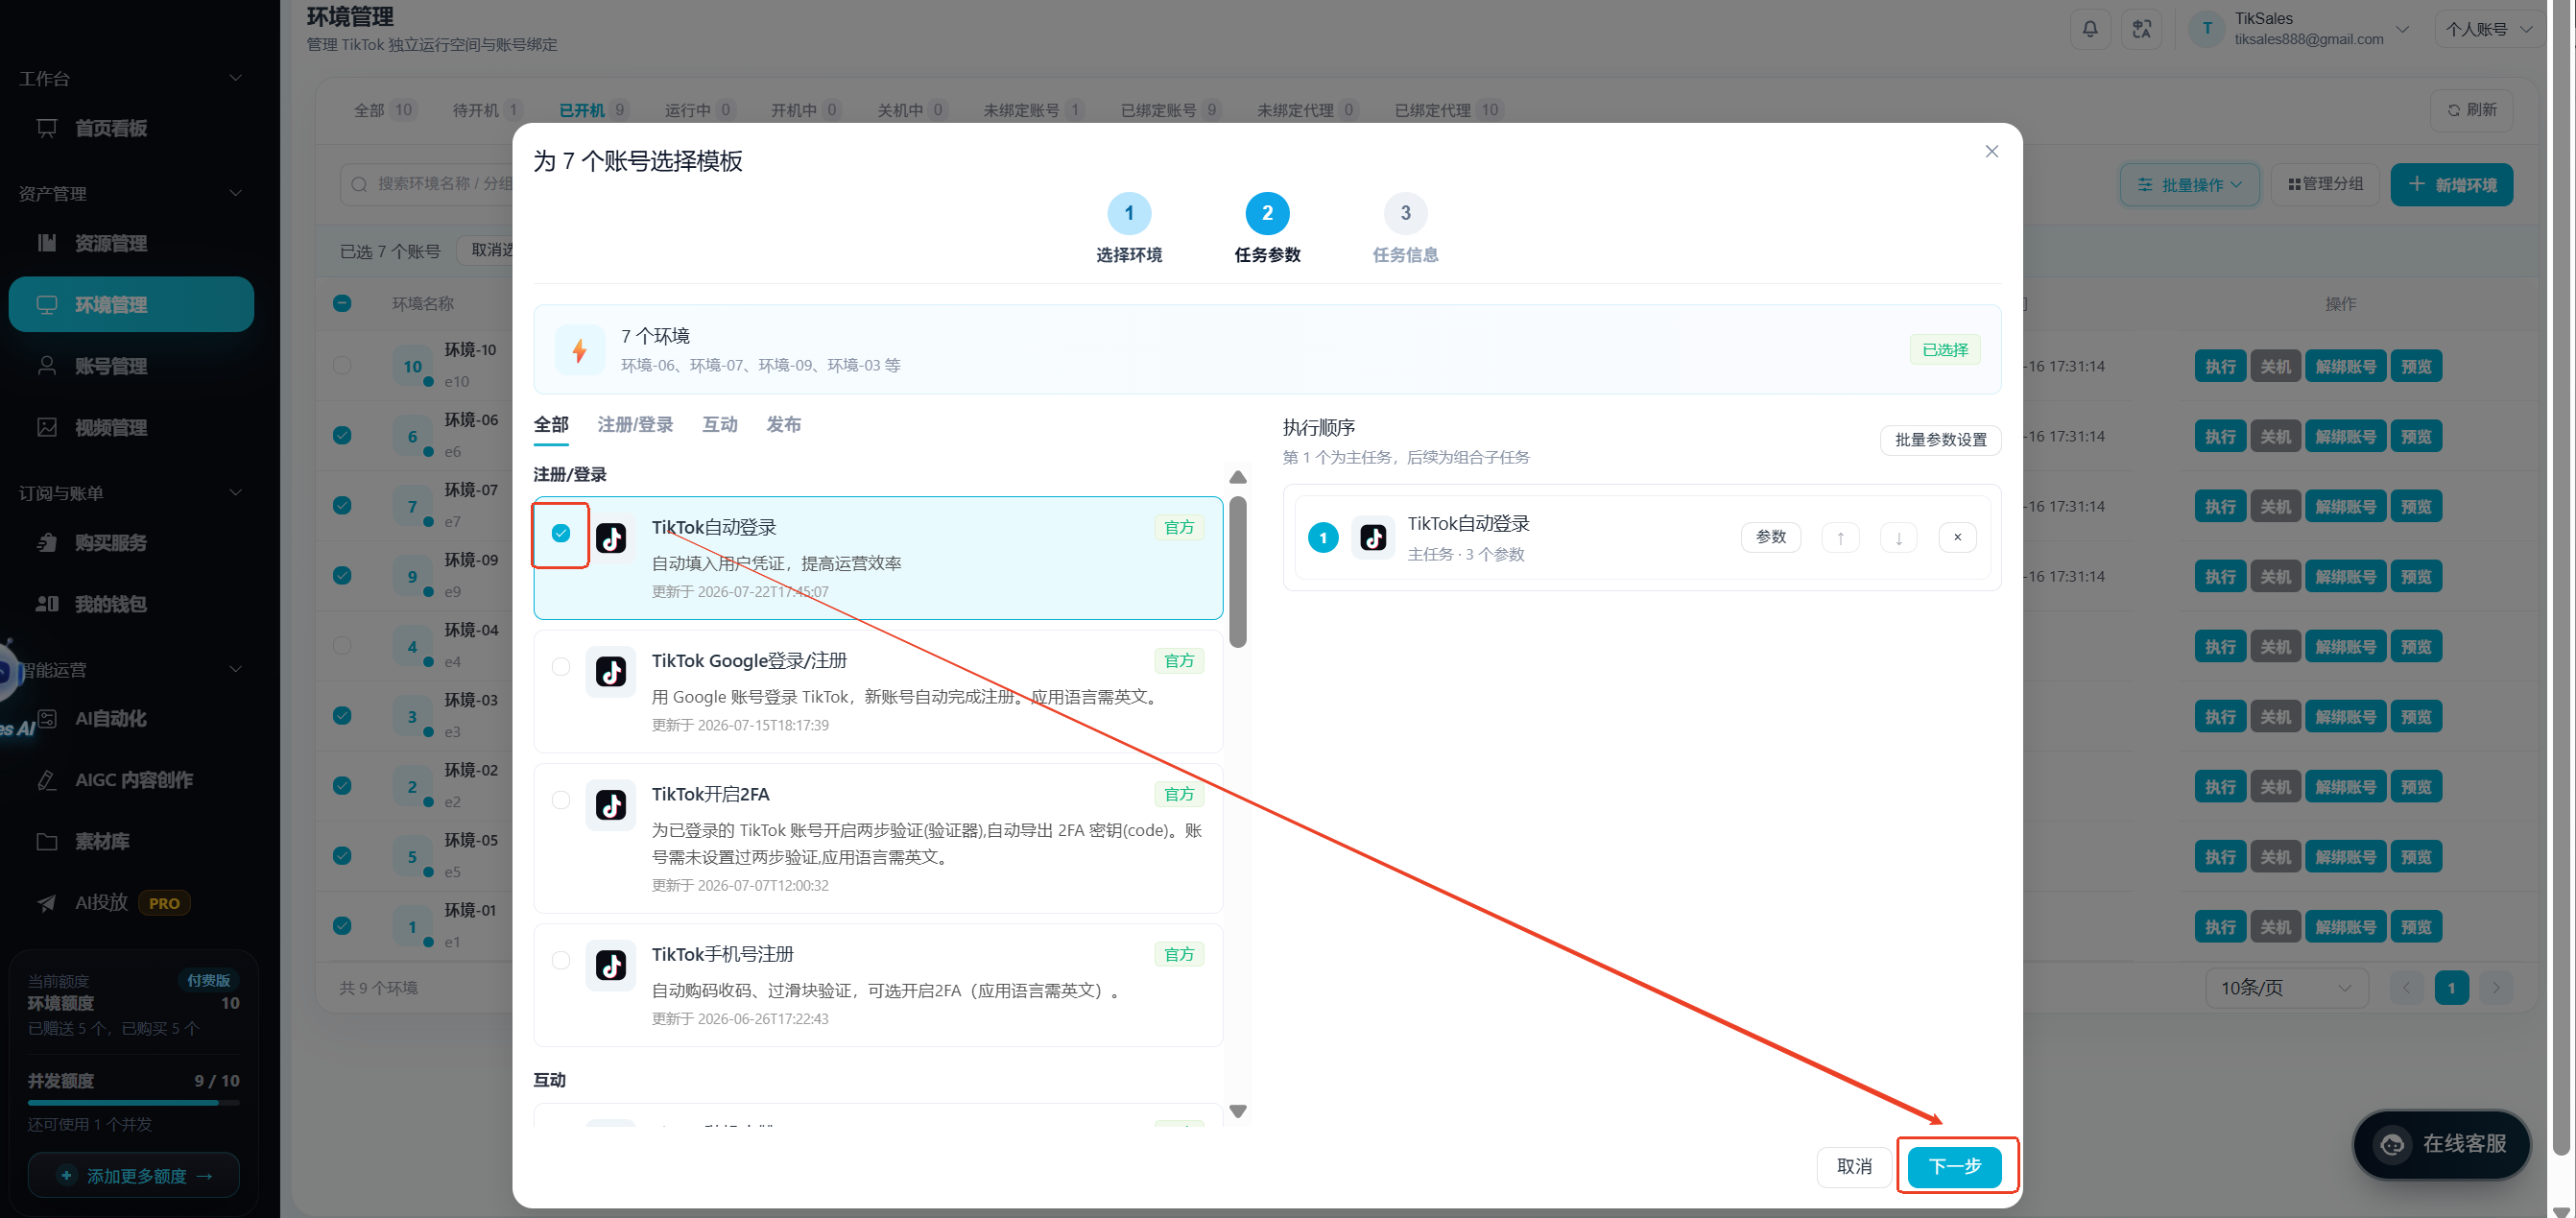Toggle checkbox for 环境-01 row
2576x1218 pixels.
pos(342,925)
